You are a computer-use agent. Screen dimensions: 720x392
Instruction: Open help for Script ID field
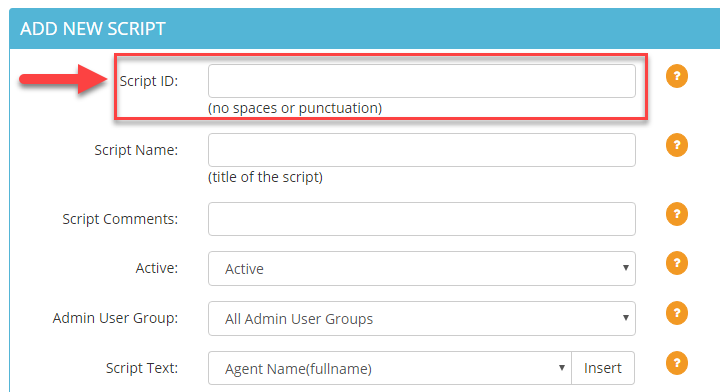tap(677, 76)
